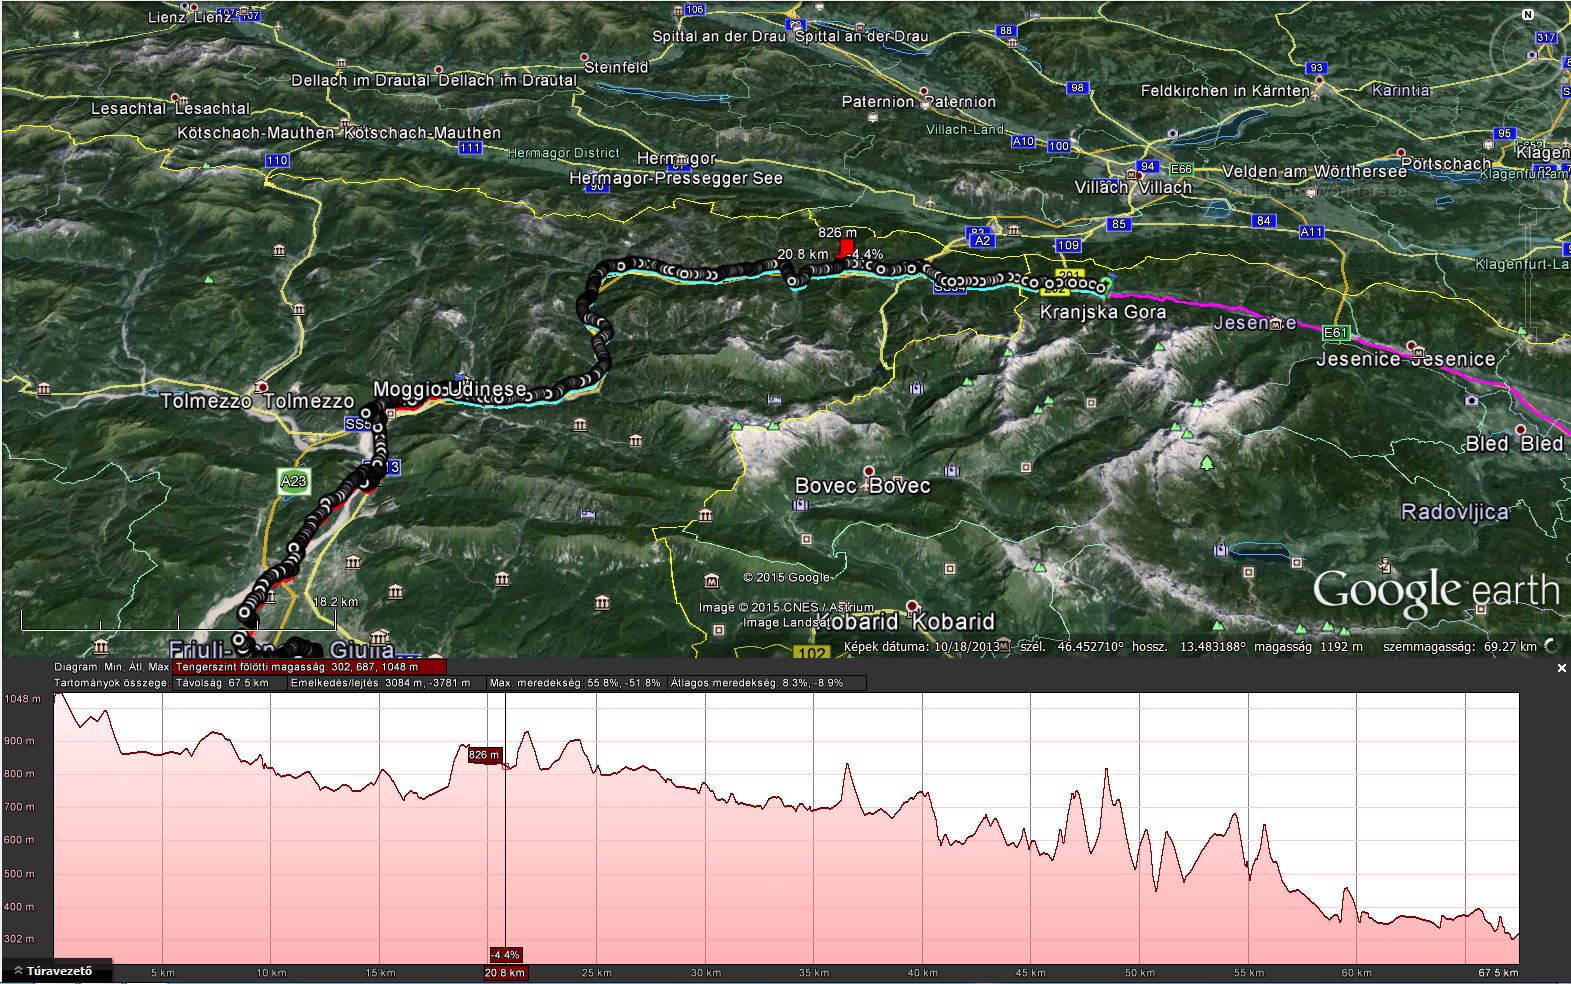The height and width of the screenshot is (984, 1571).
Task: Click the 67.5 km end tick label
Action: pos(1498,972)
